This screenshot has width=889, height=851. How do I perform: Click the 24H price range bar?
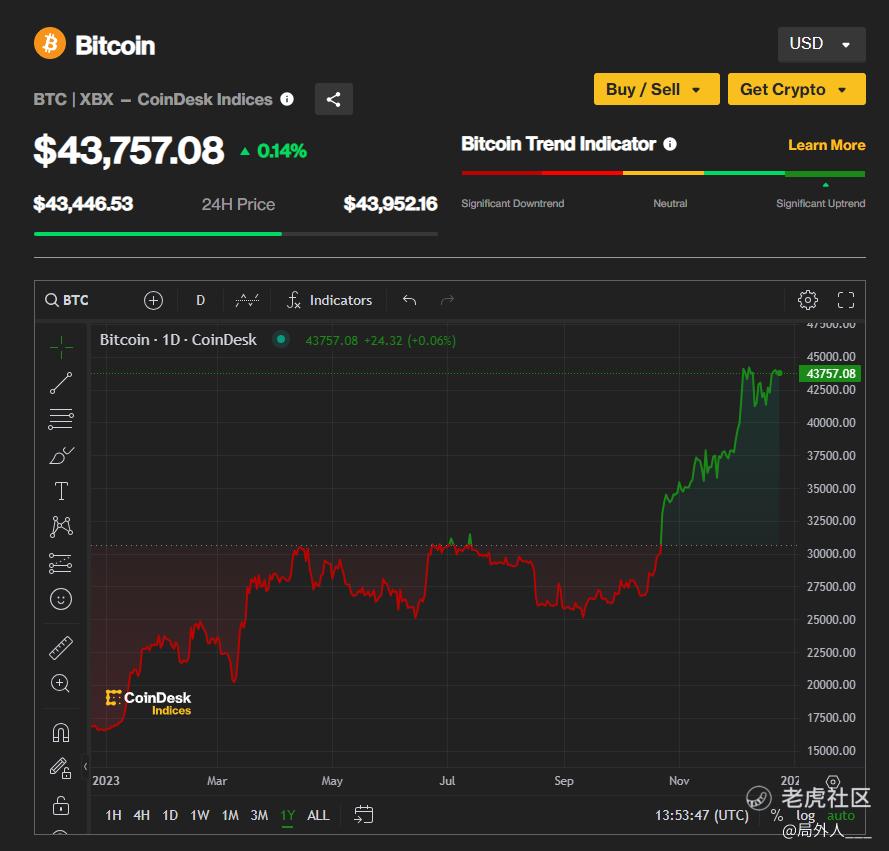pos(235,234)
